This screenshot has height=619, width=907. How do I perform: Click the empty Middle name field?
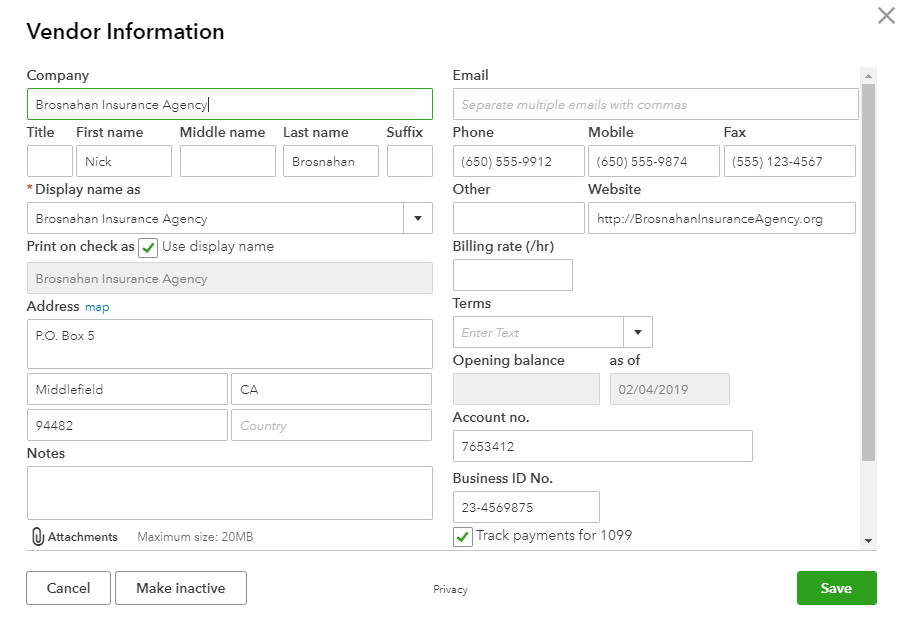(228, 161)
